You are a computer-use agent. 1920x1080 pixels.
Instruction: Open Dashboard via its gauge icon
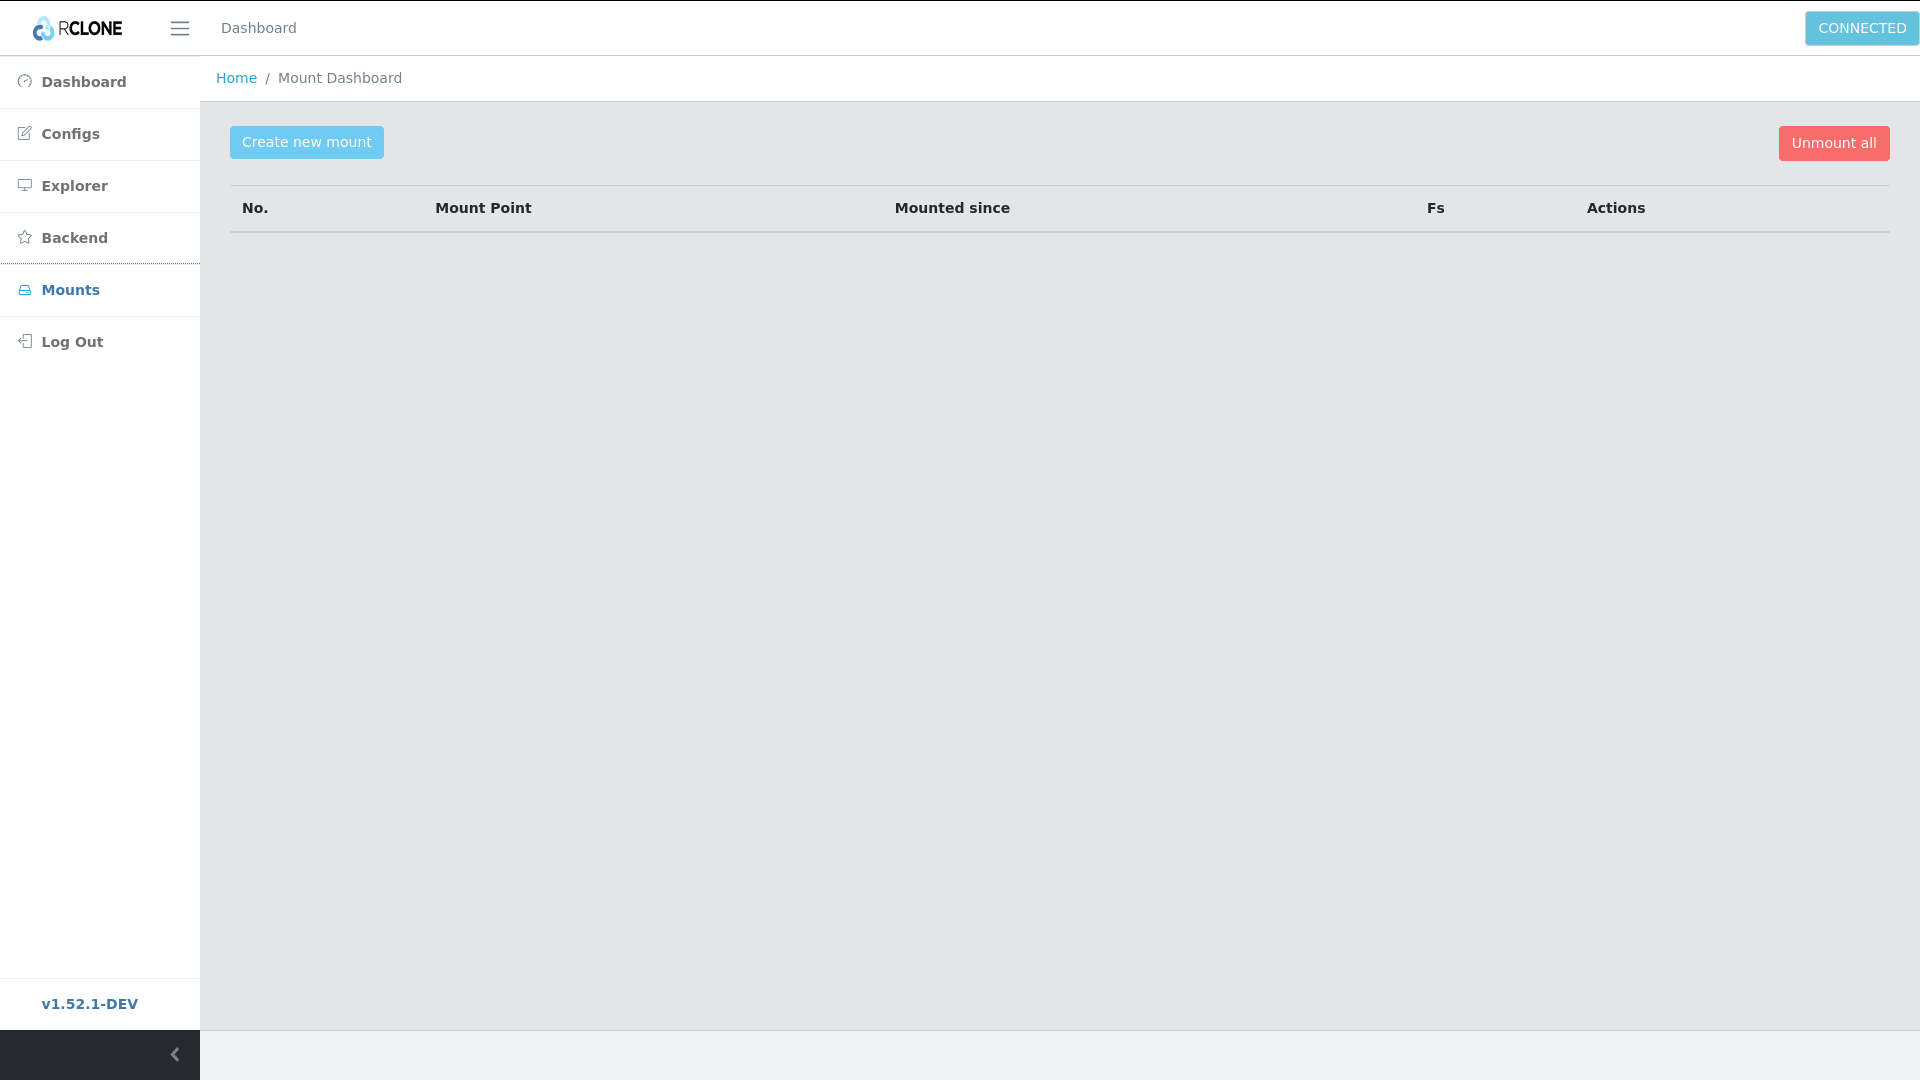coord(25,82)
